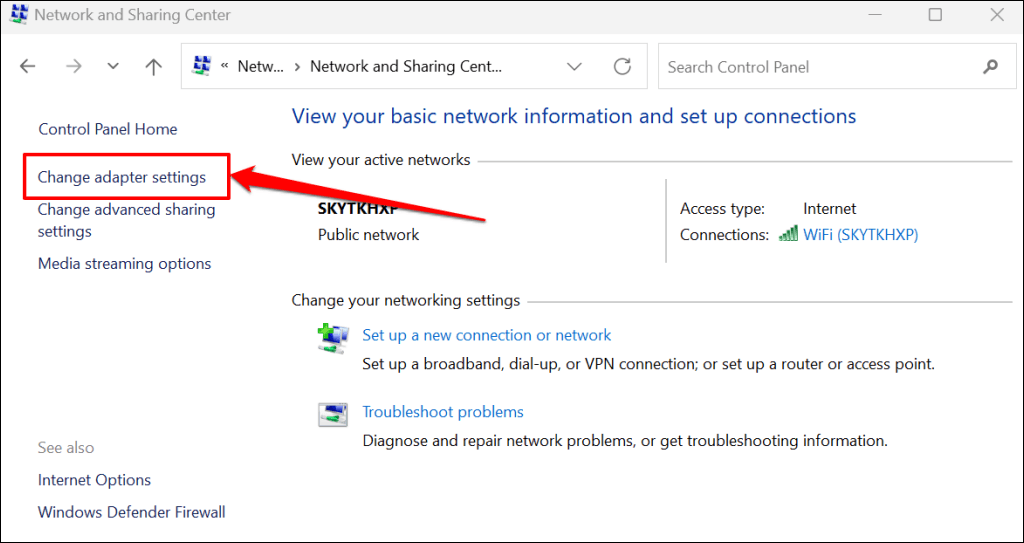Open Change adapter settings

tap(122, 177)
